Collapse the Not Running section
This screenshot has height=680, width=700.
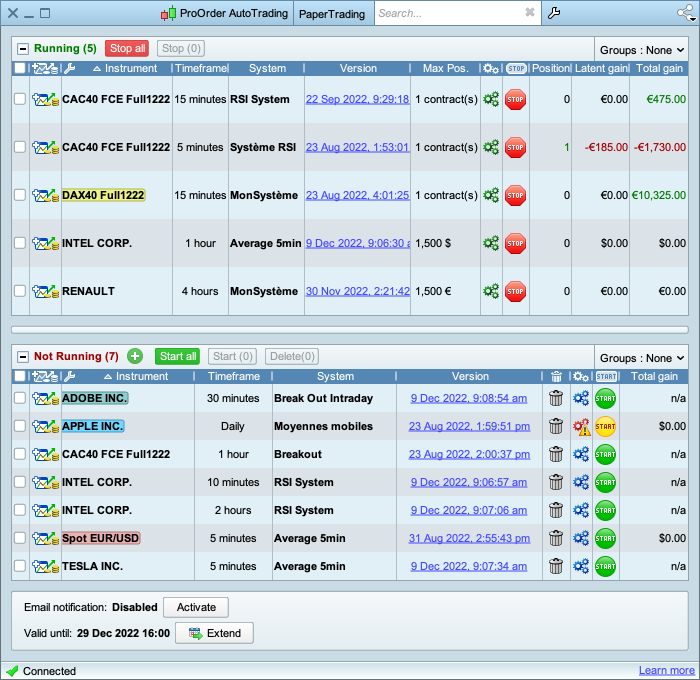(22, 356)
